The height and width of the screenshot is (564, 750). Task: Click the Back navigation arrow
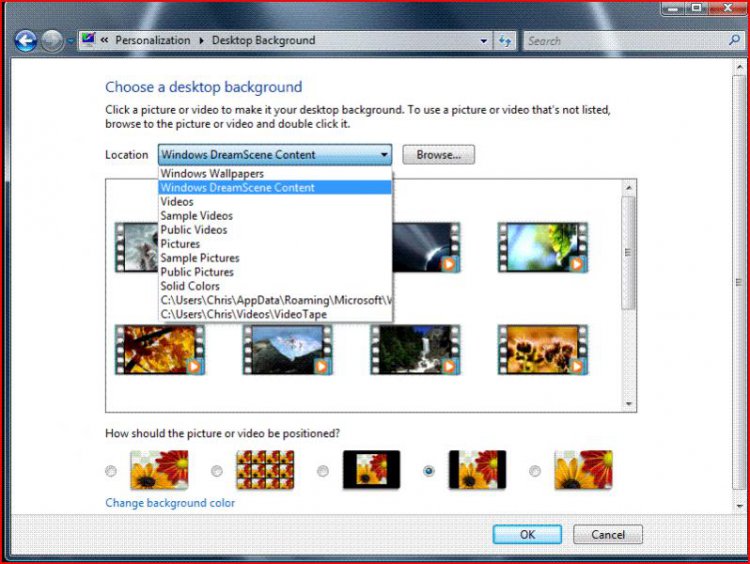click(25, 41)
